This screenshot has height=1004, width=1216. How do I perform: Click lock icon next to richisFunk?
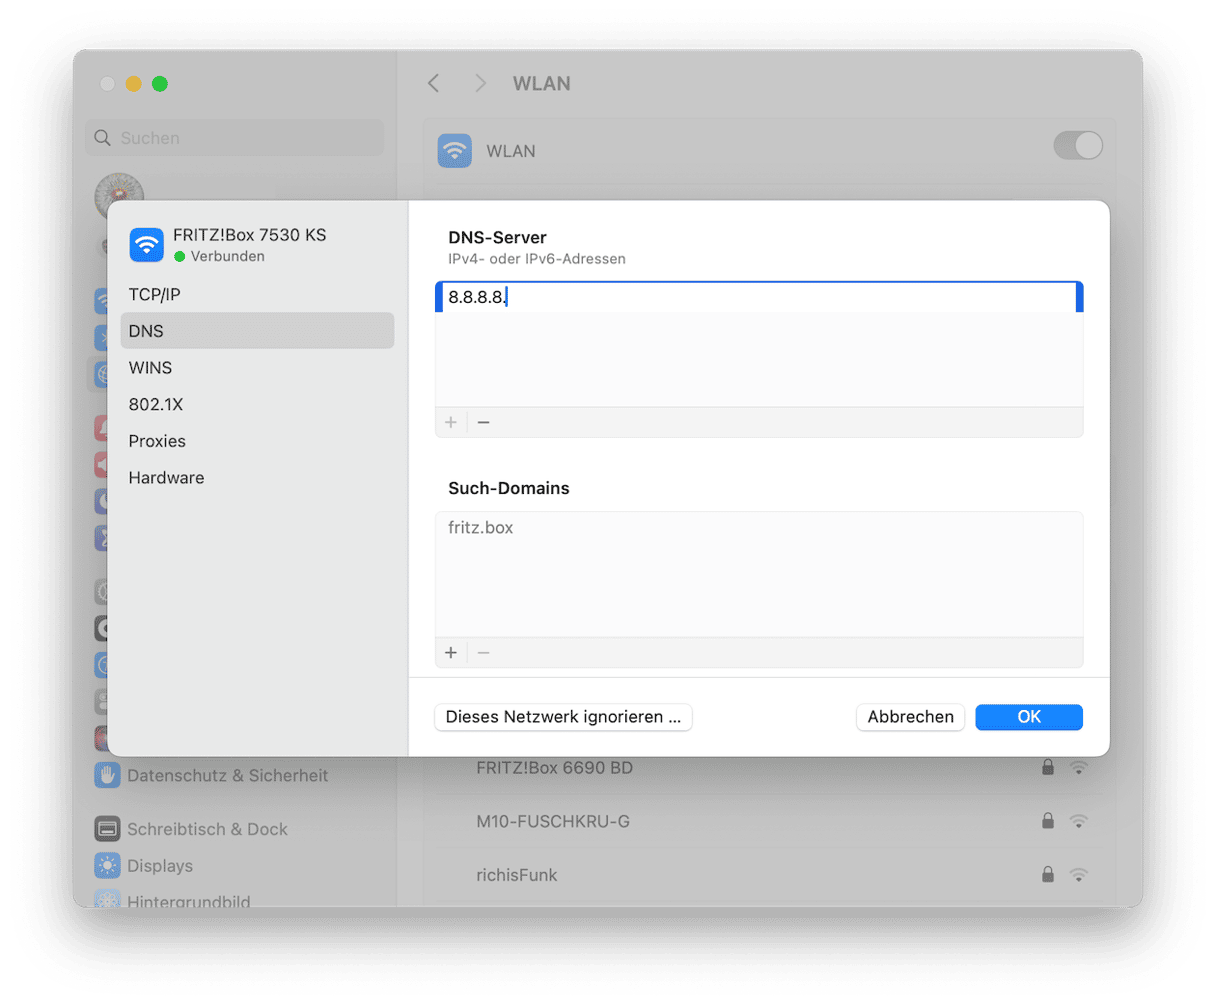pos(1048,874)
